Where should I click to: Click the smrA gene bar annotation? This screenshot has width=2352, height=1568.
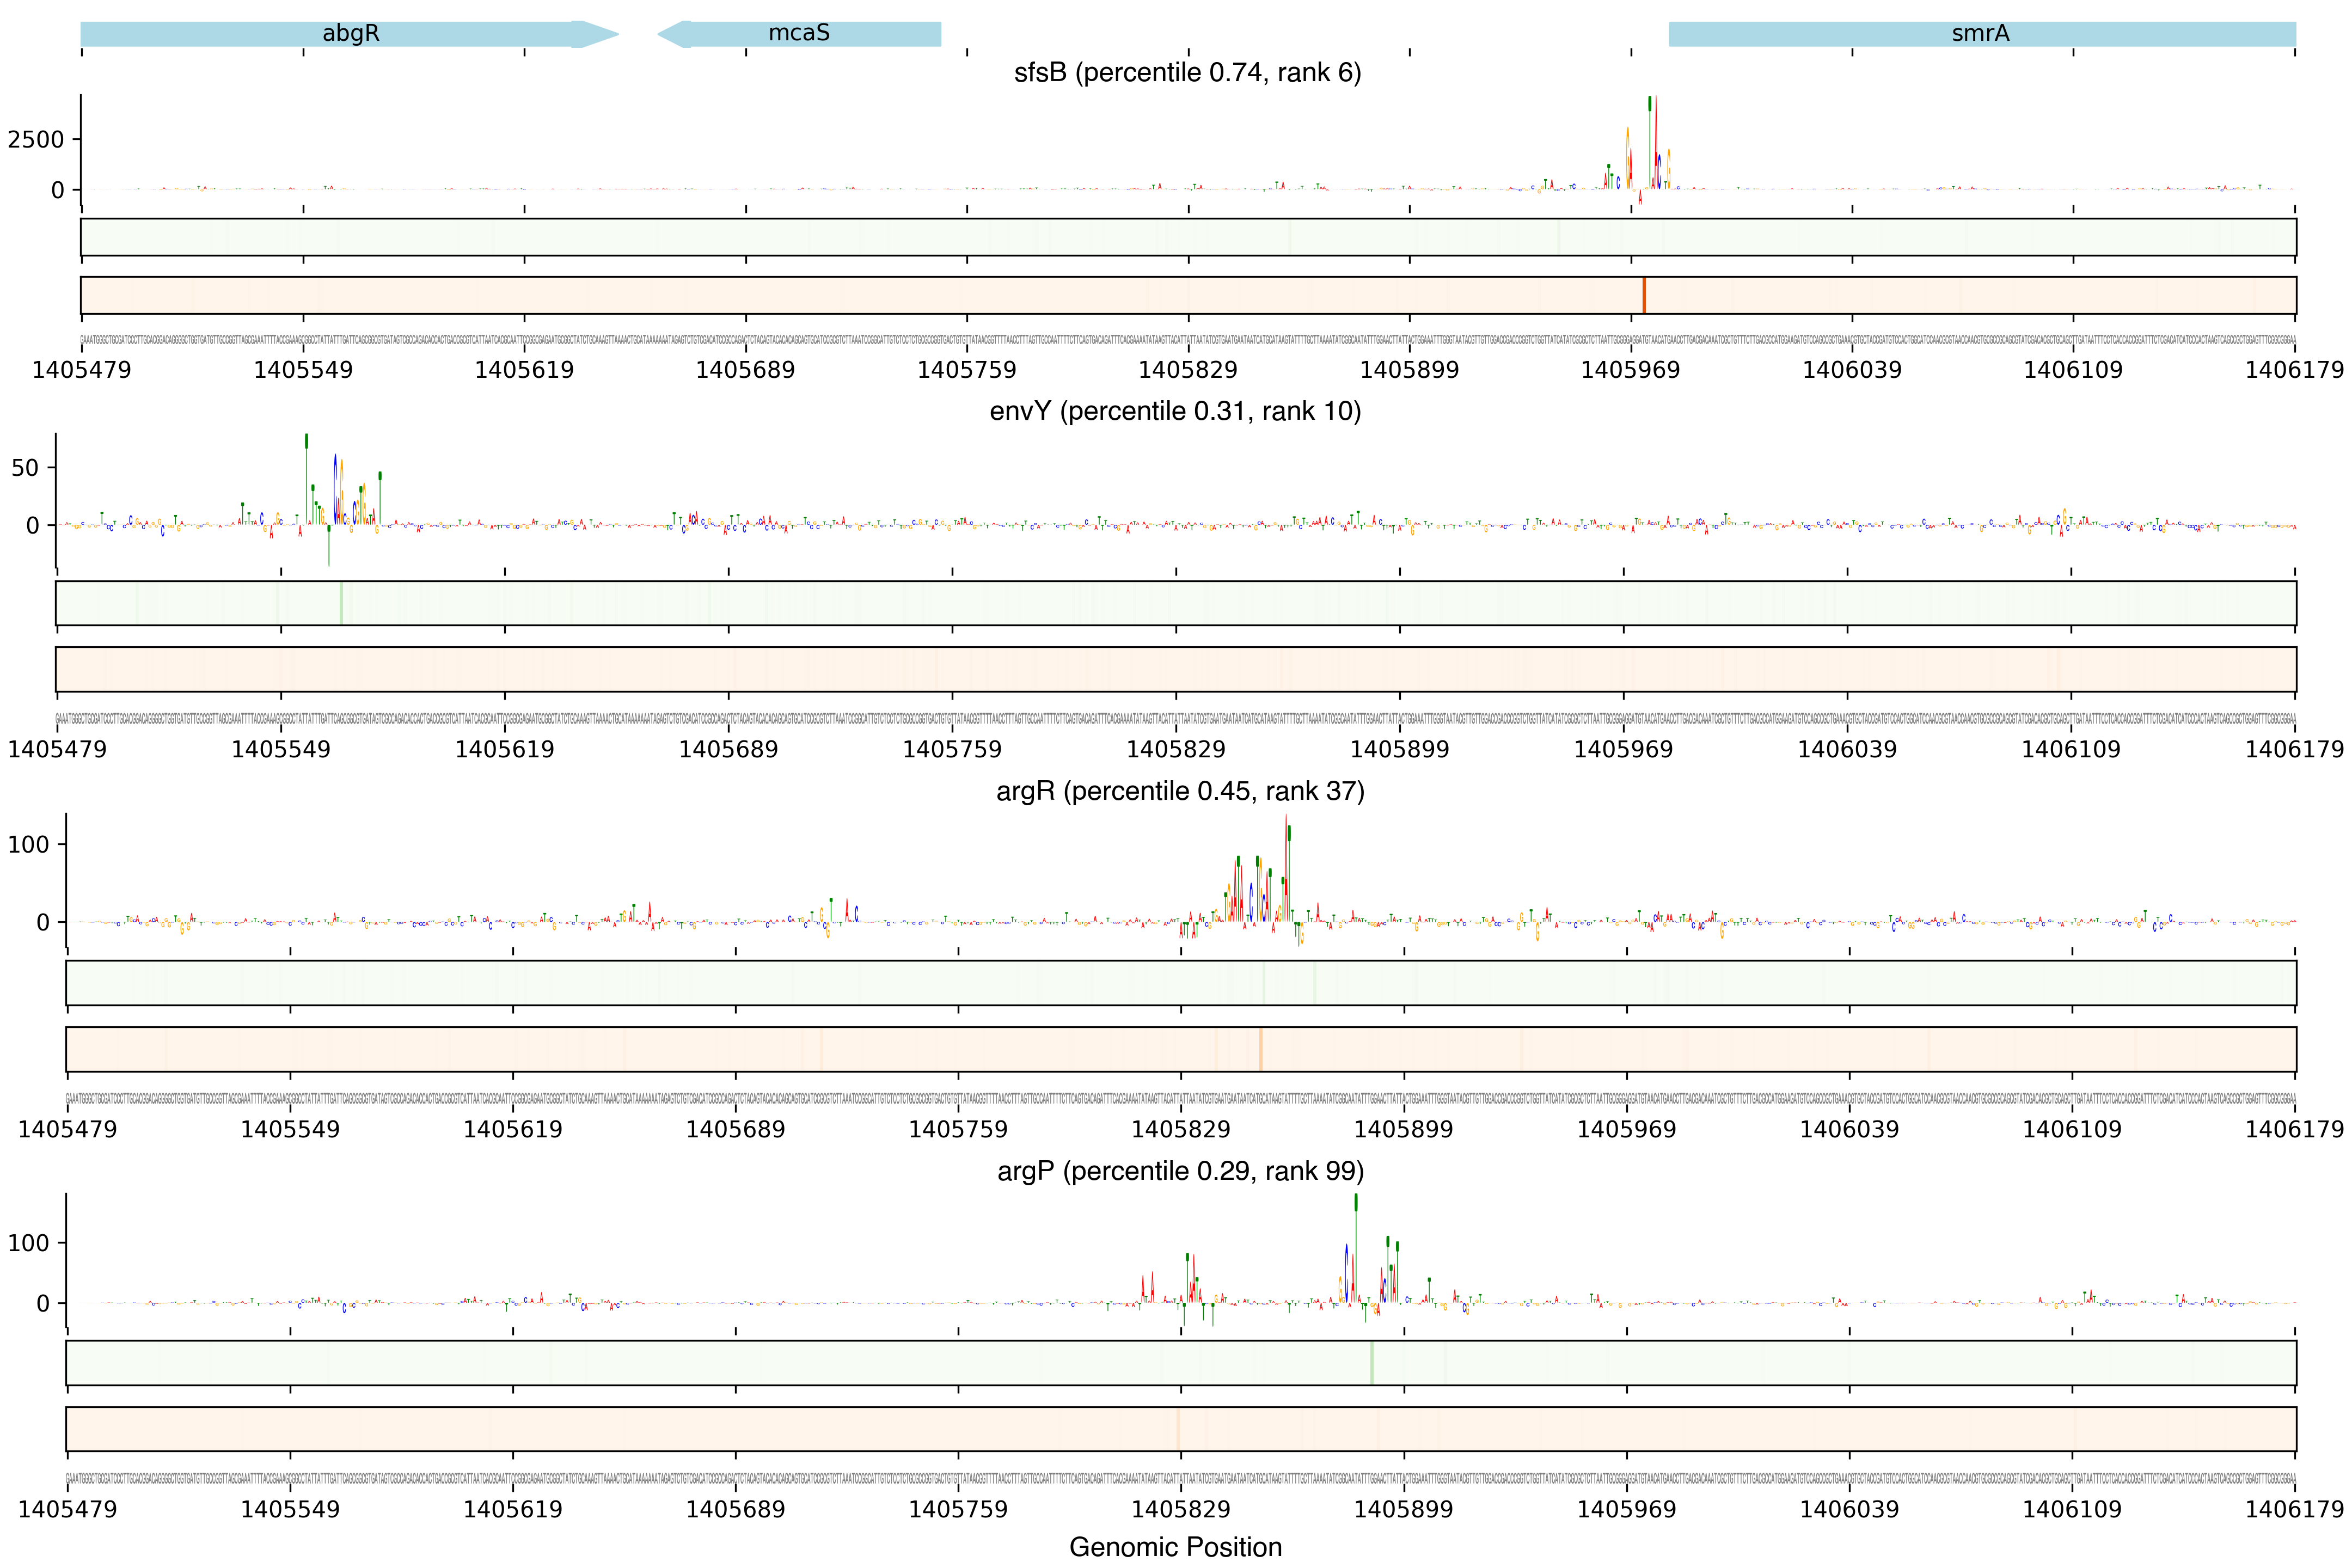(1981, 34)
